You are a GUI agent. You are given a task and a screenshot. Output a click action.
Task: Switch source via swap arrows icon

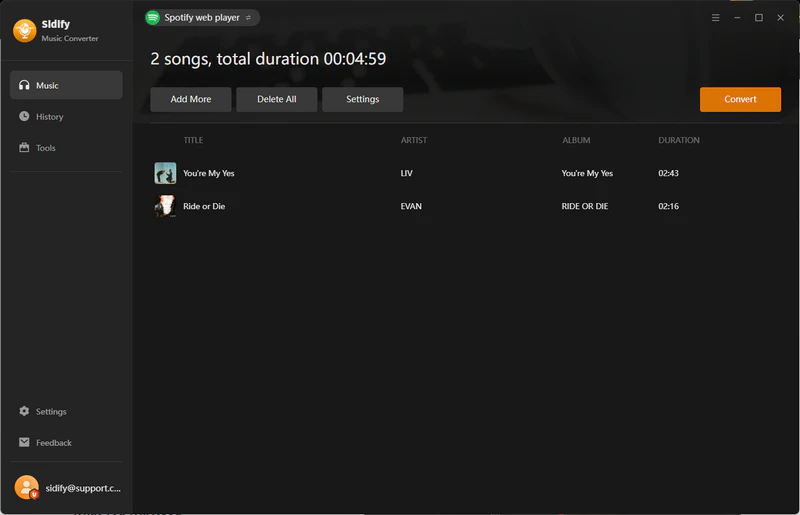248,18
